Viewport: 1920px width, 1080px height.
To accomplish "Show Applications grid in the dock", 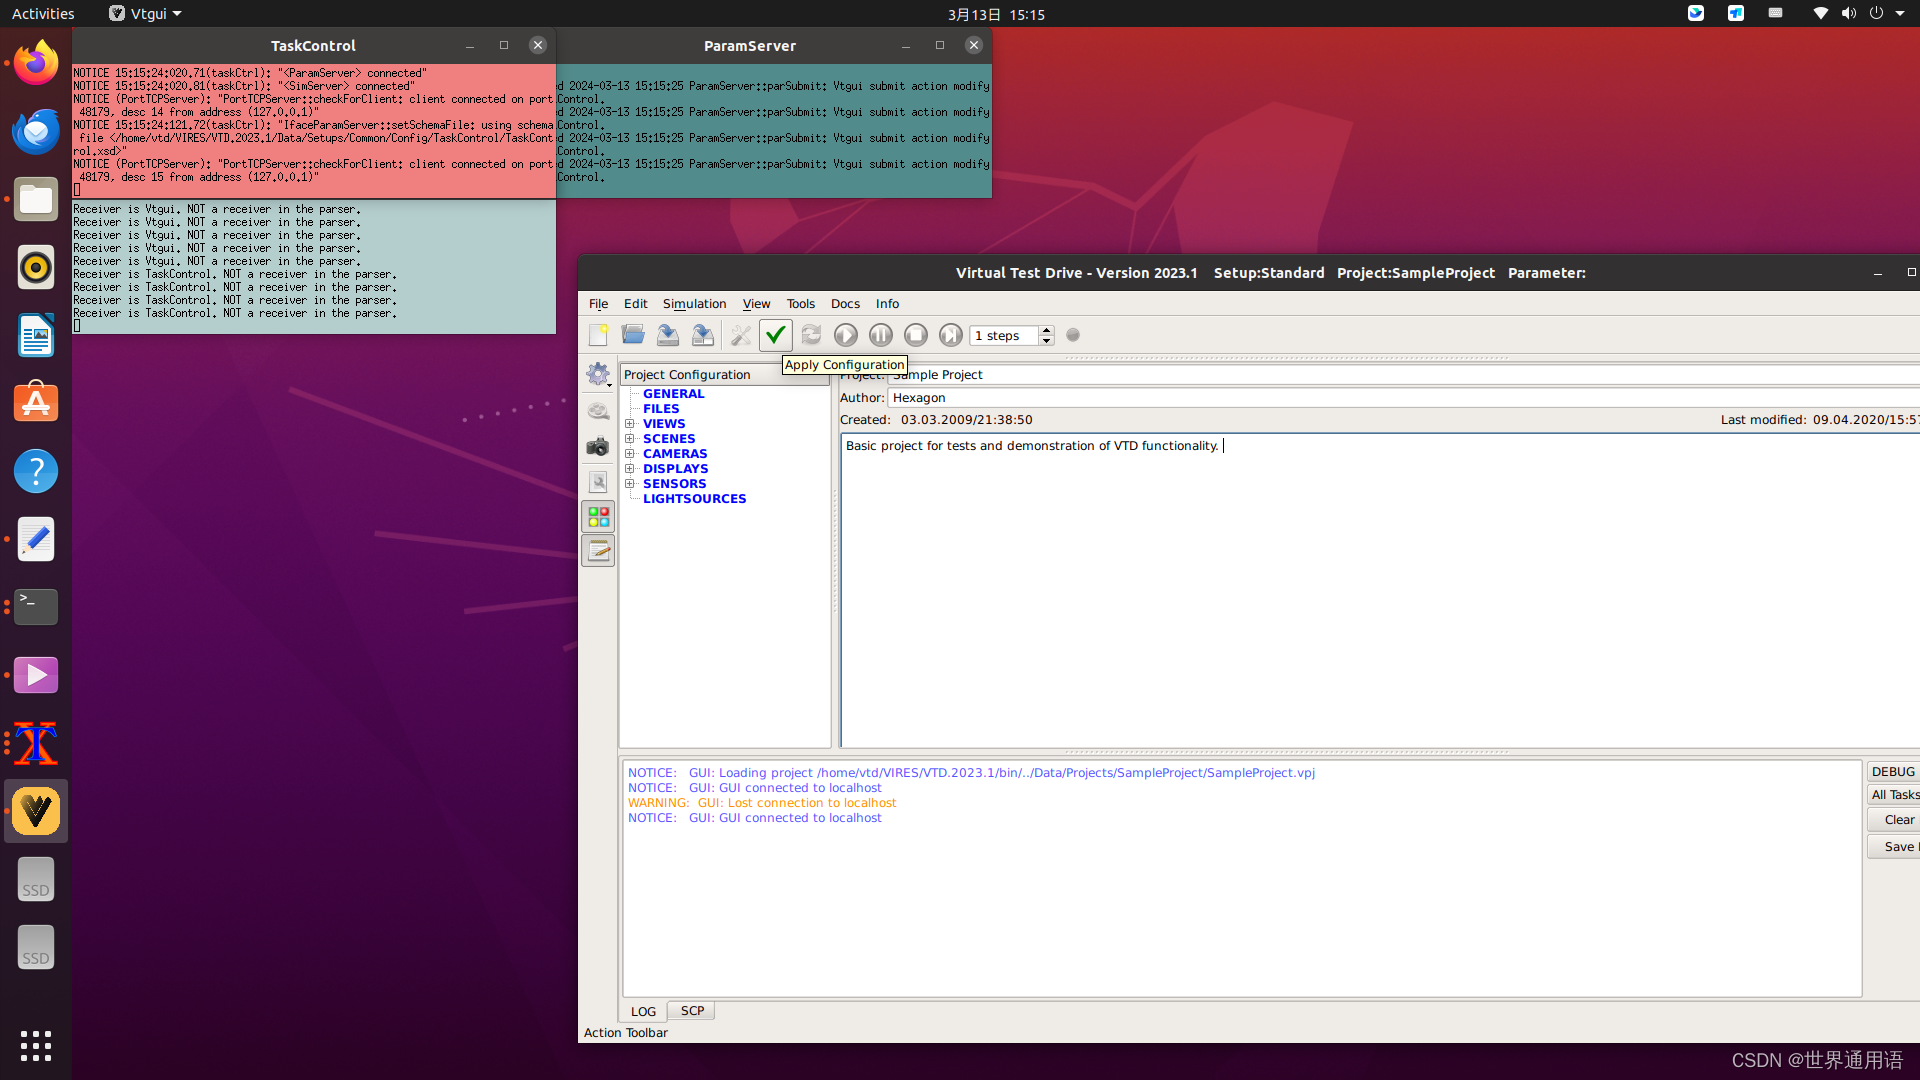I will (x=36, y=1046).
